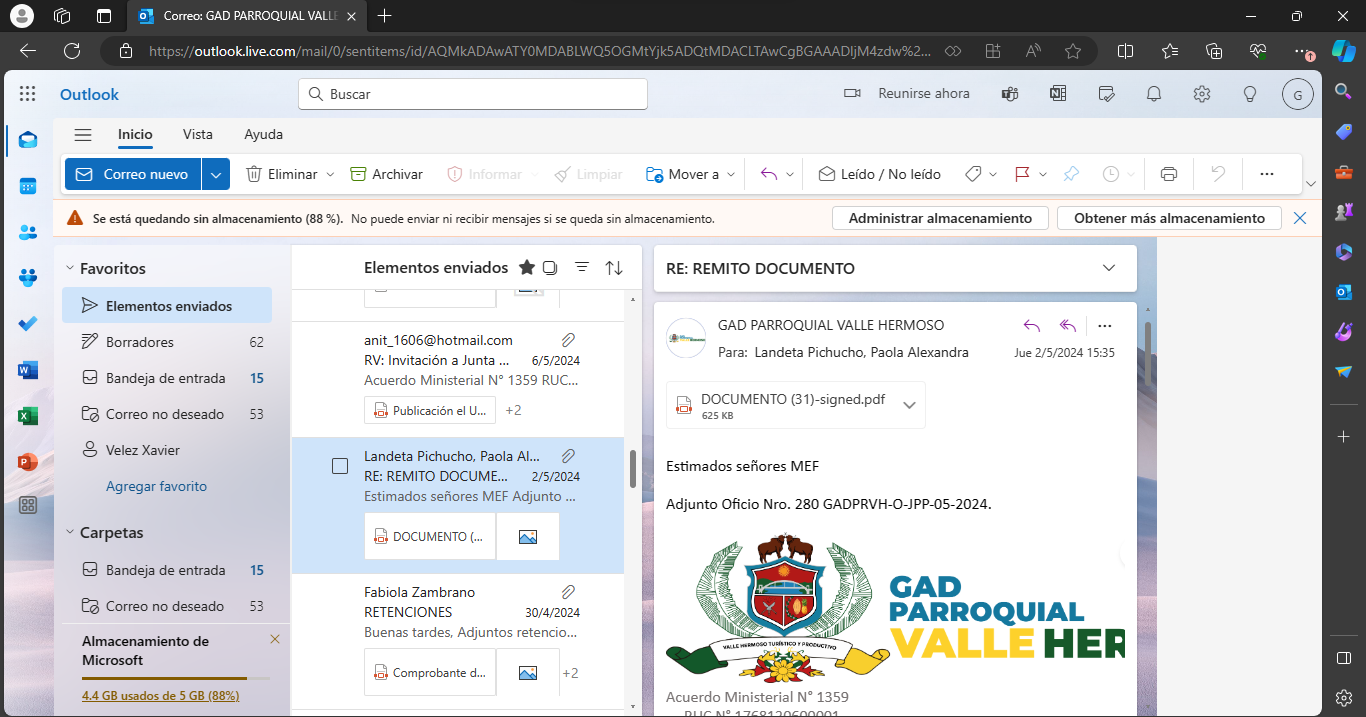Open Outlook settings gear icon
The image size is (1366, 717).
(1202, 94)
